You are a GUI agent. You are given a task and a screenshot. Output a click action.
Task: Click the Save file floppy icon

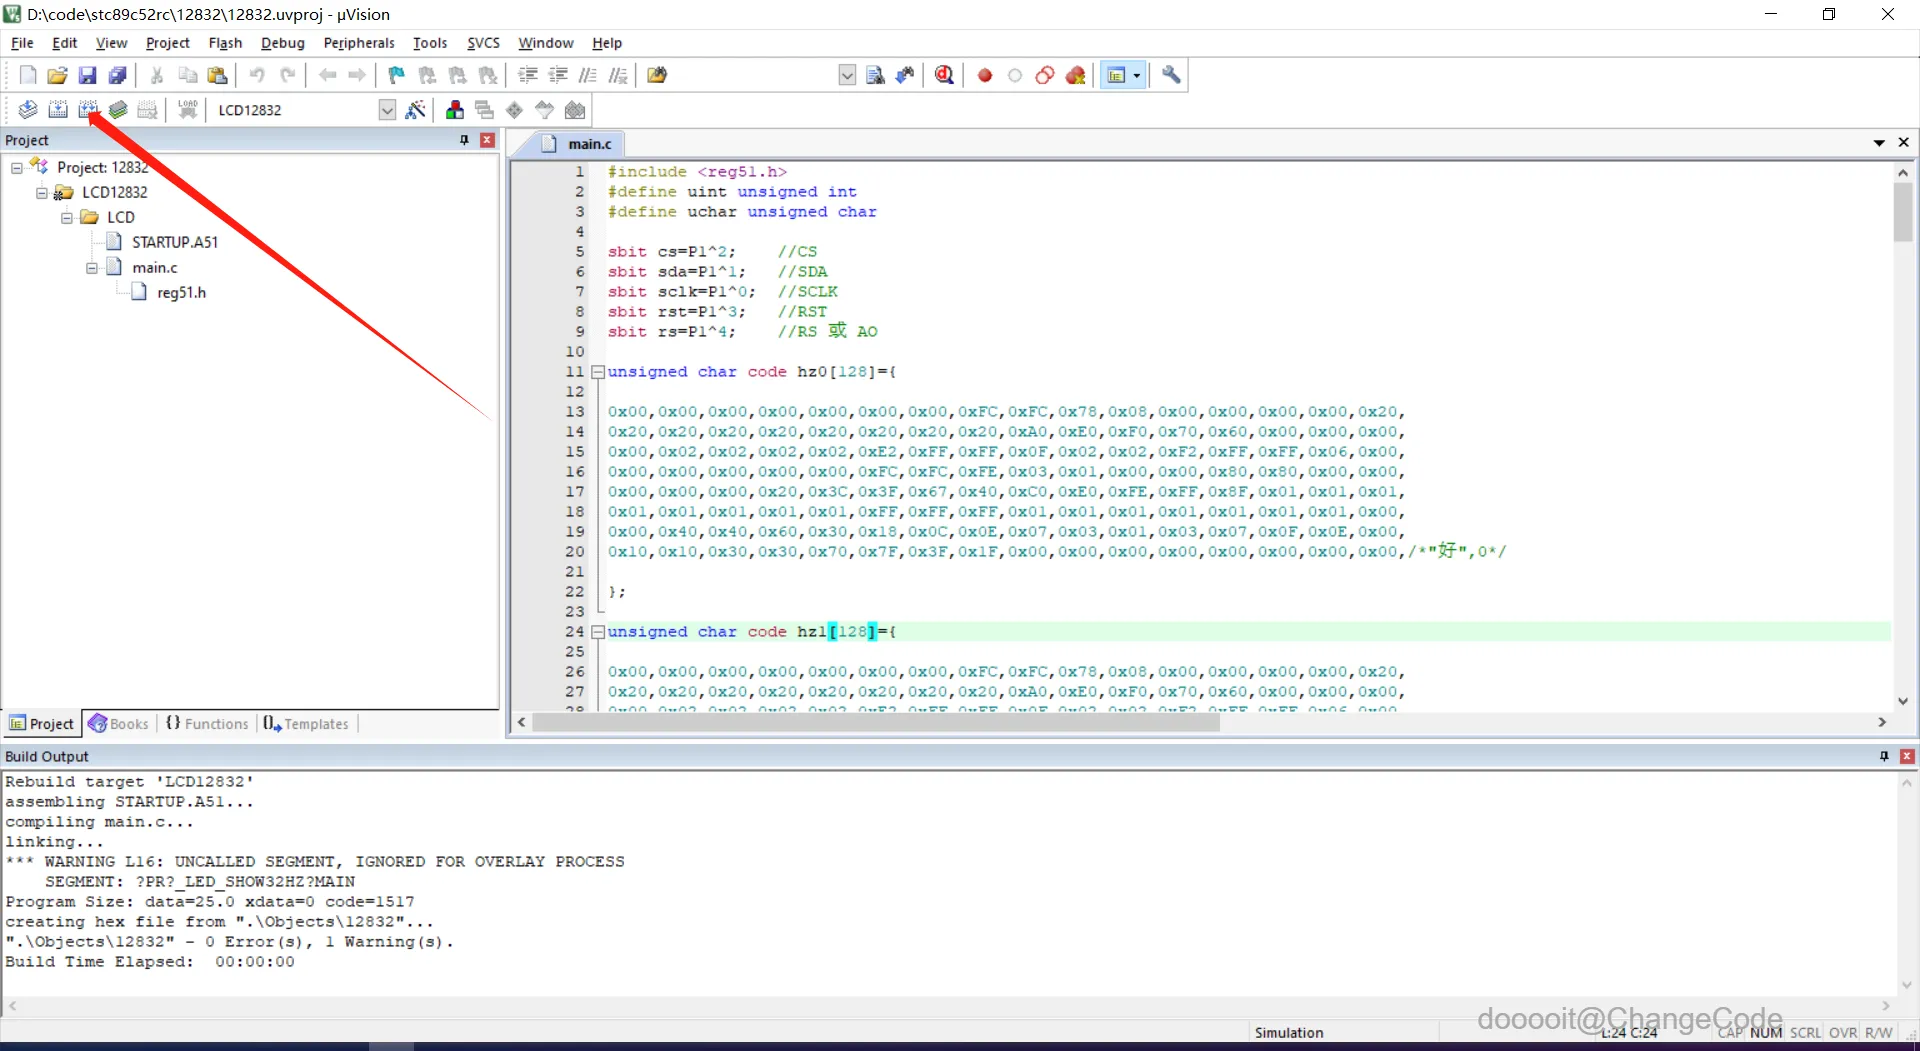pos(88,75)
